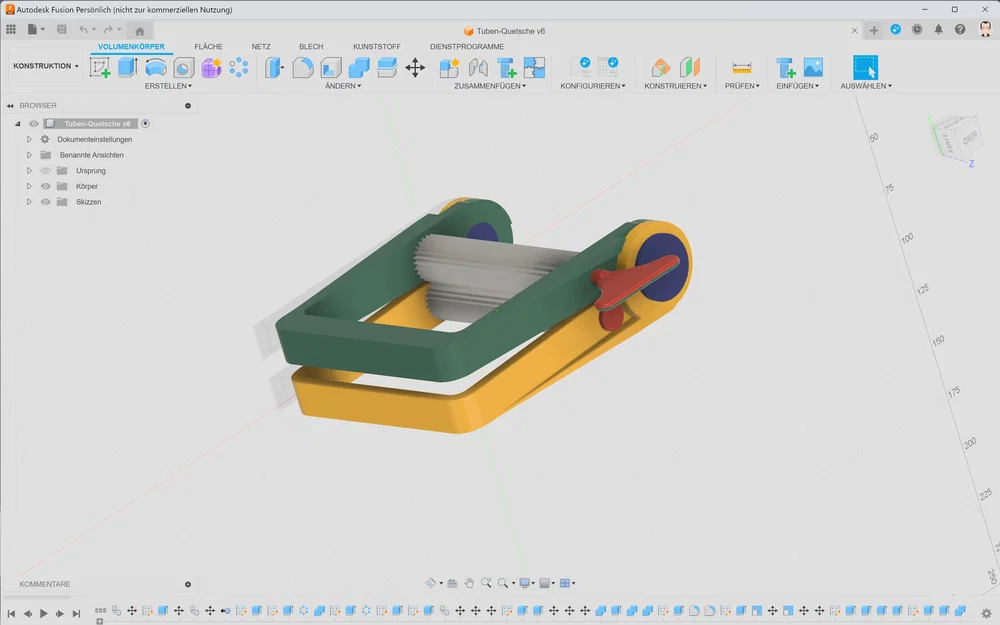Expand the Benannte Ansichten node

point(29,155)
